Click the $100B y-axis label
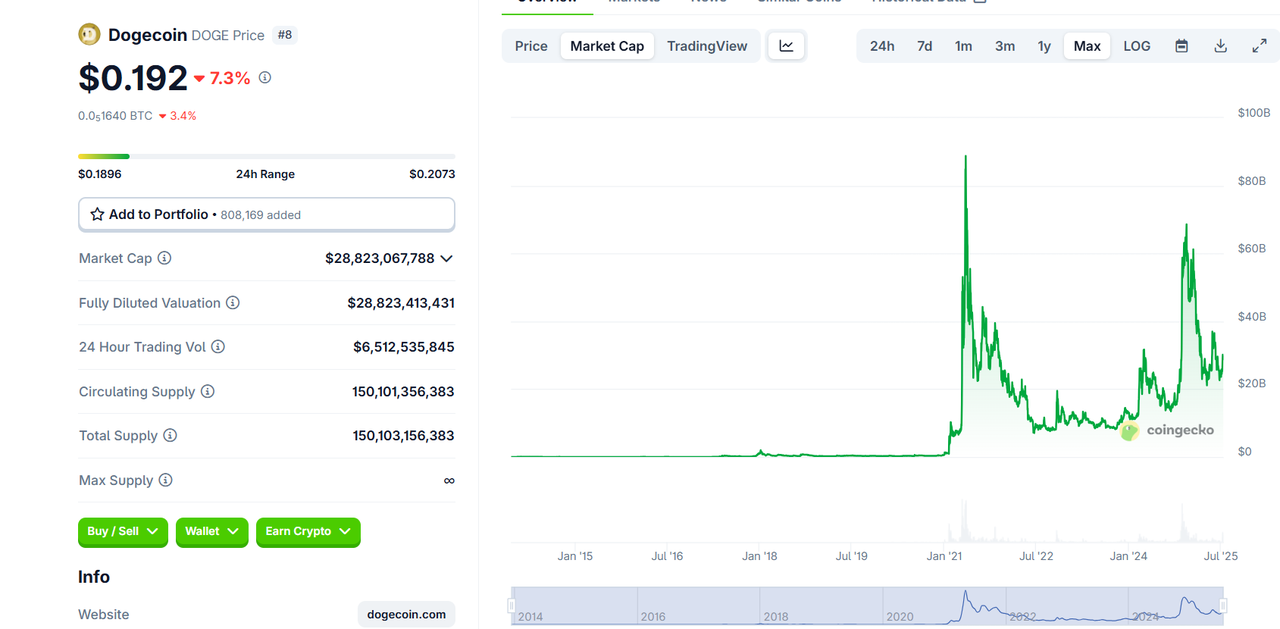Viewport: 1280px width, 629px height. 1254,113
